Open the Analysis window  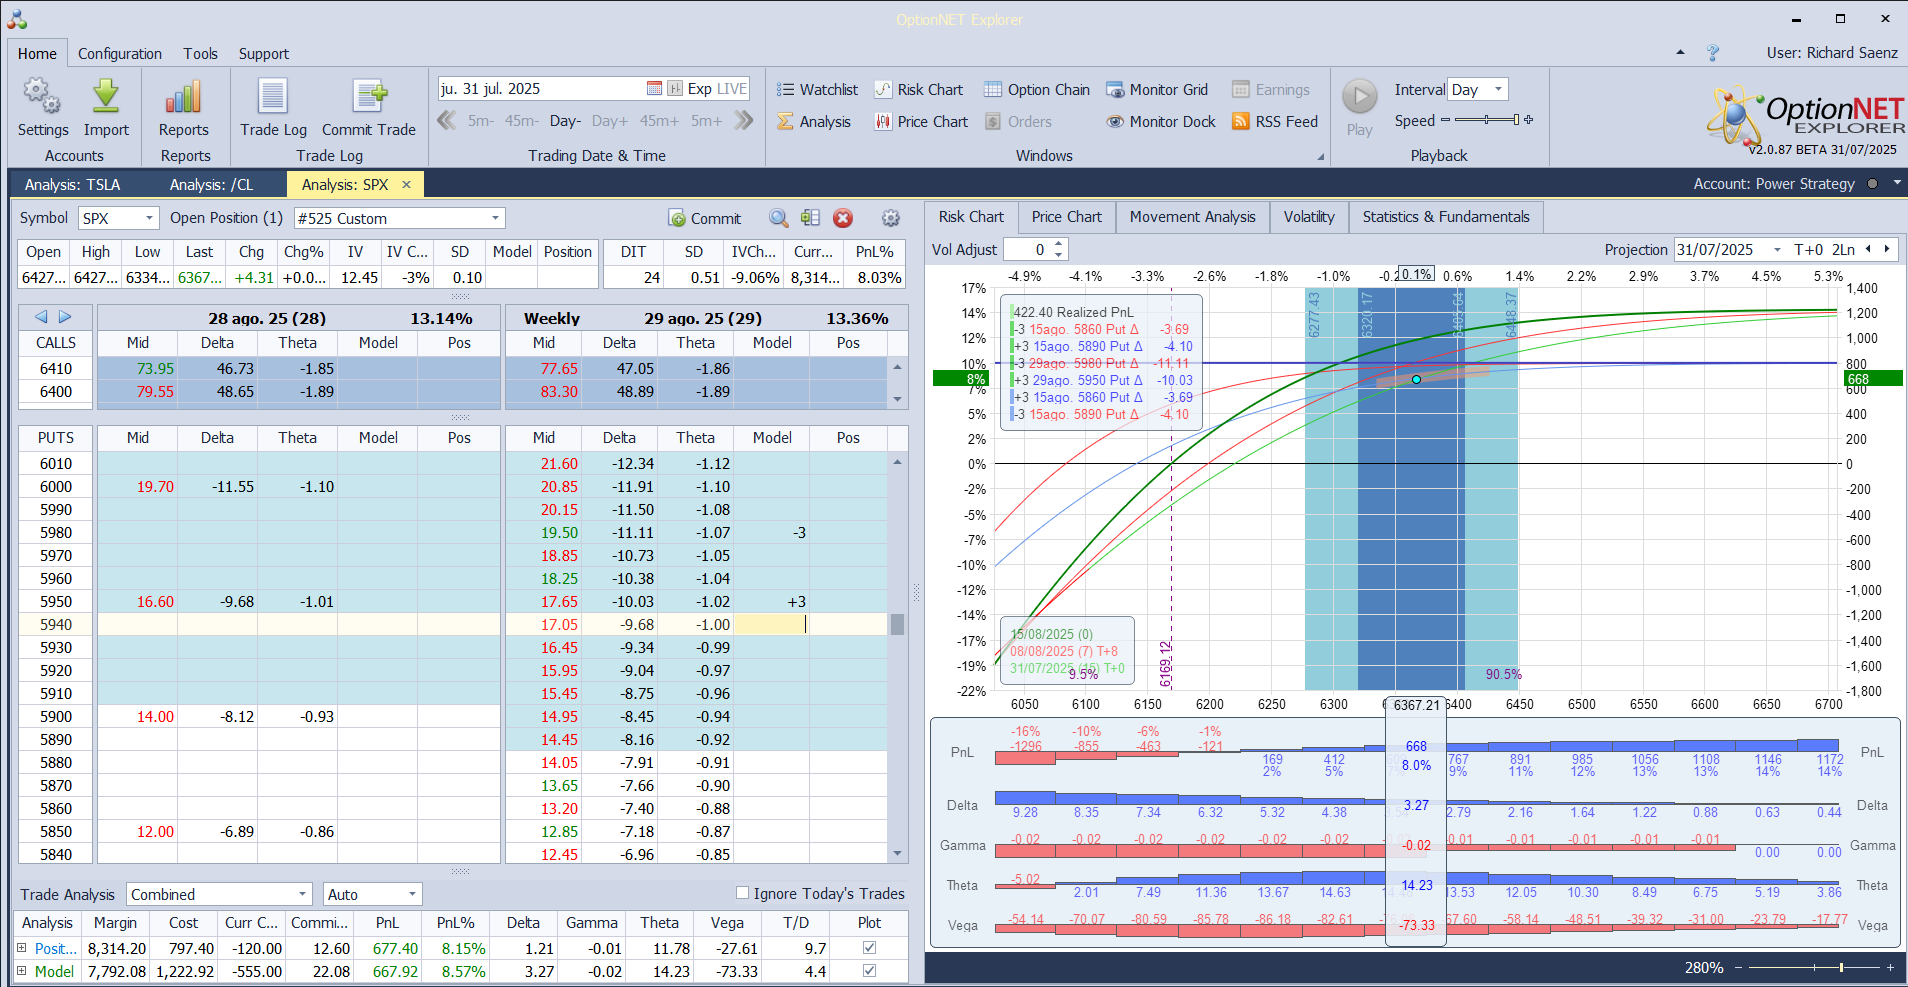814,121
